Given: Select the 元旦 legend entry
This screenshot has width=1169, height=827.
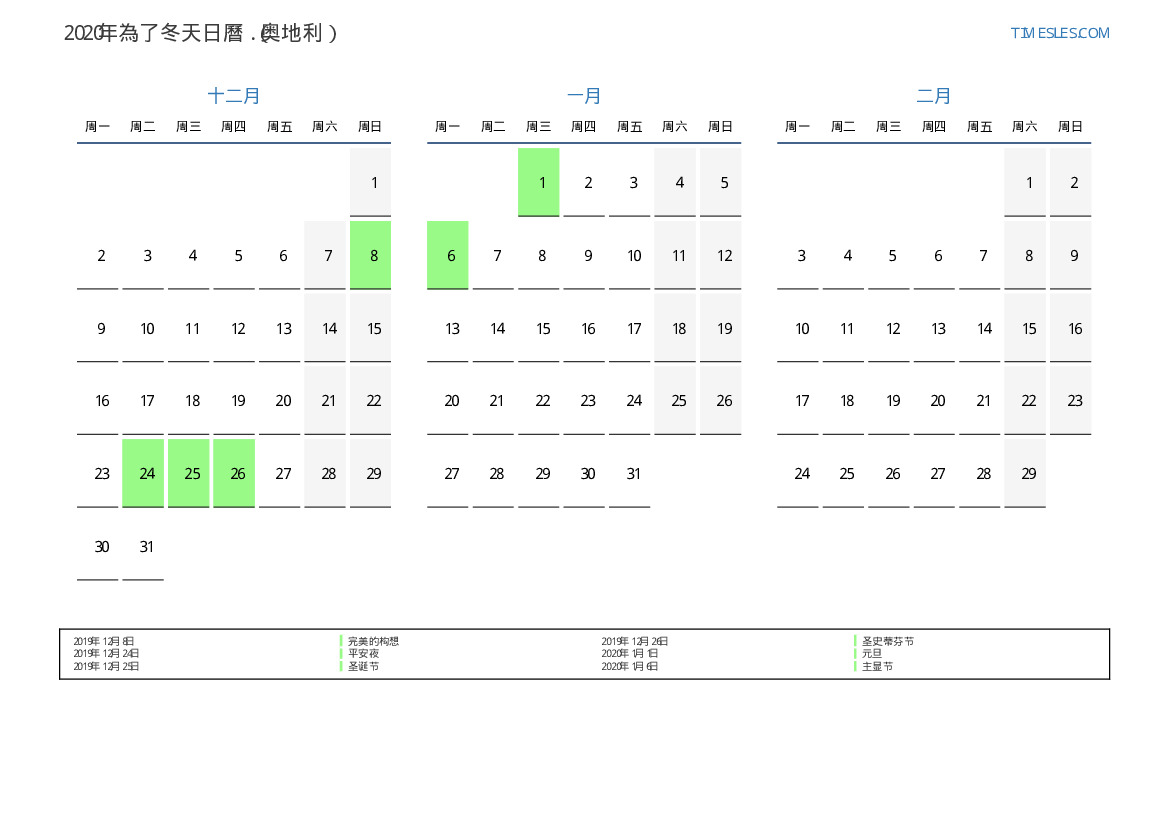Looking at the screenshot, I should pos(872,653).
